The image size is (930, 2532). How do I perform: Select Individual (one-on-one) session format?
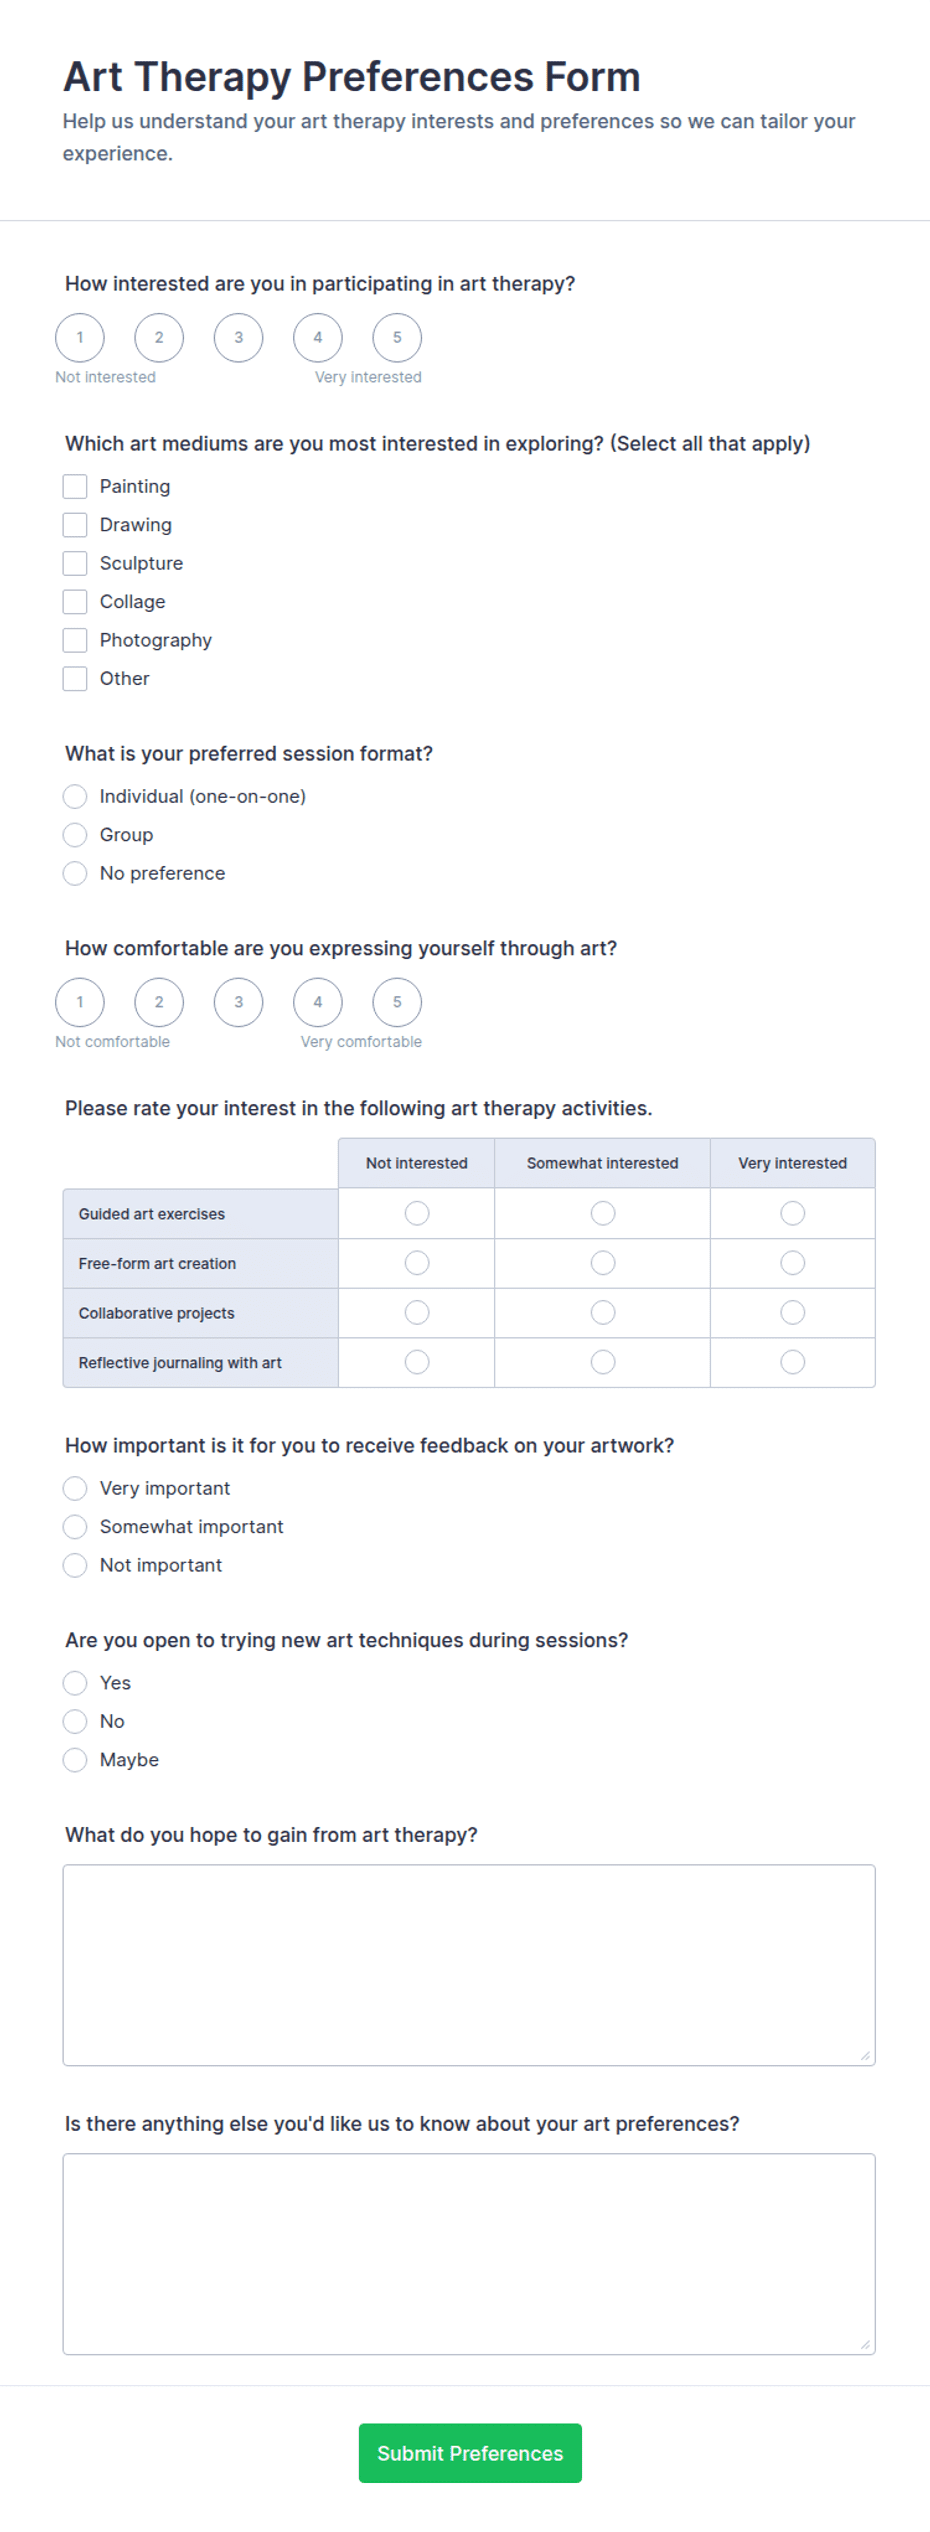point(75,796)
